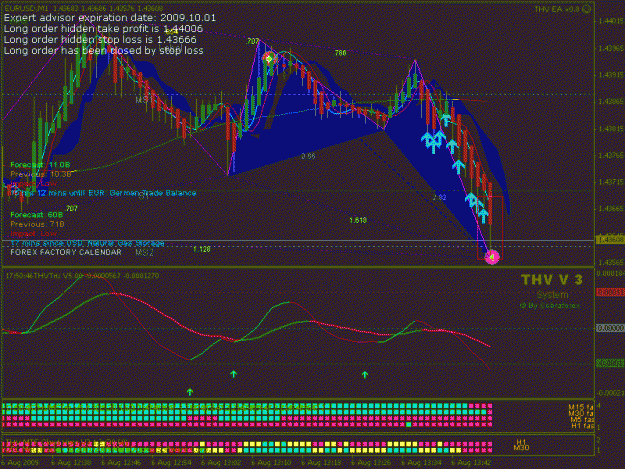Click the M15 trend row label

tap(581, 407)
